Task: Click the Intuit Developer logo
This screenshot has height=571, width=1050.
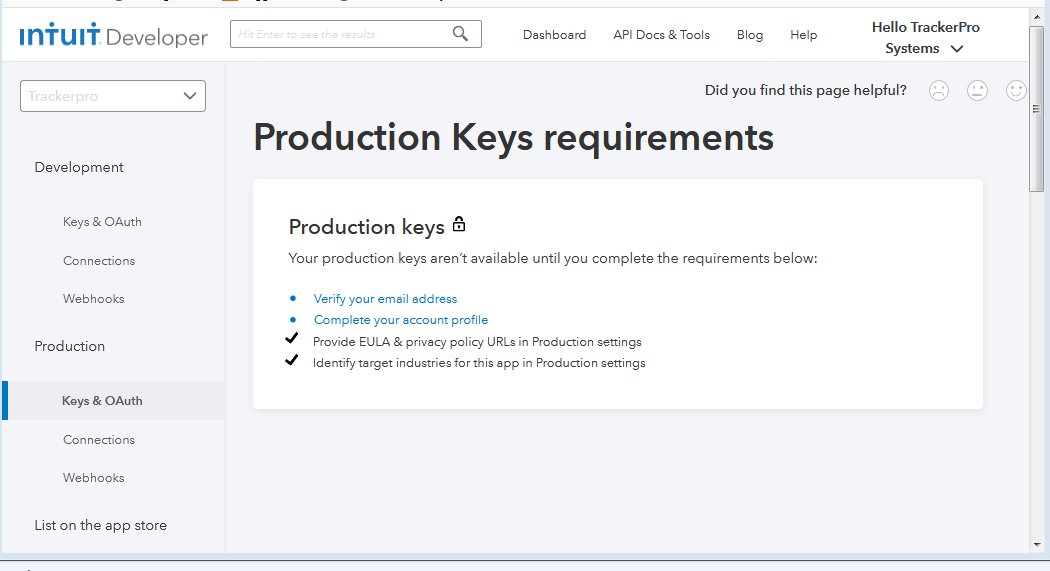Action: coord(114,37)
